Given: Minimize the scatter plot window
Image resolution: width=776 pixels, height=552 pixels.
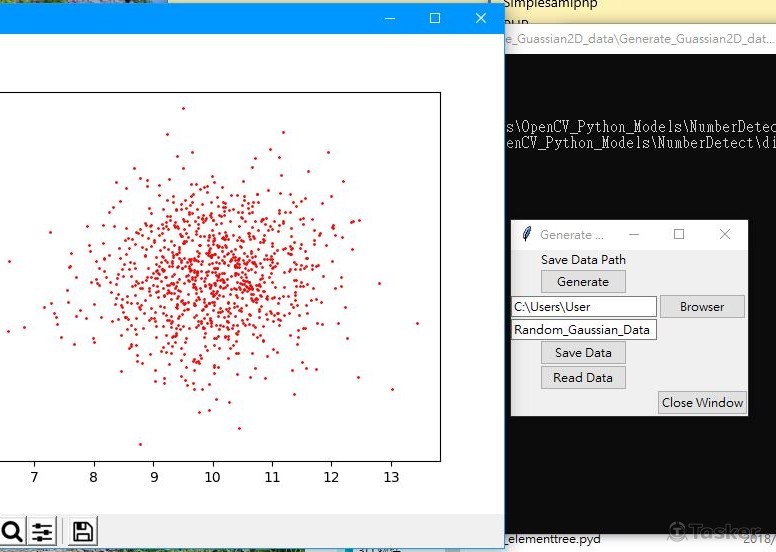Looking at the screenshot, I should click(x=390, y=18).
